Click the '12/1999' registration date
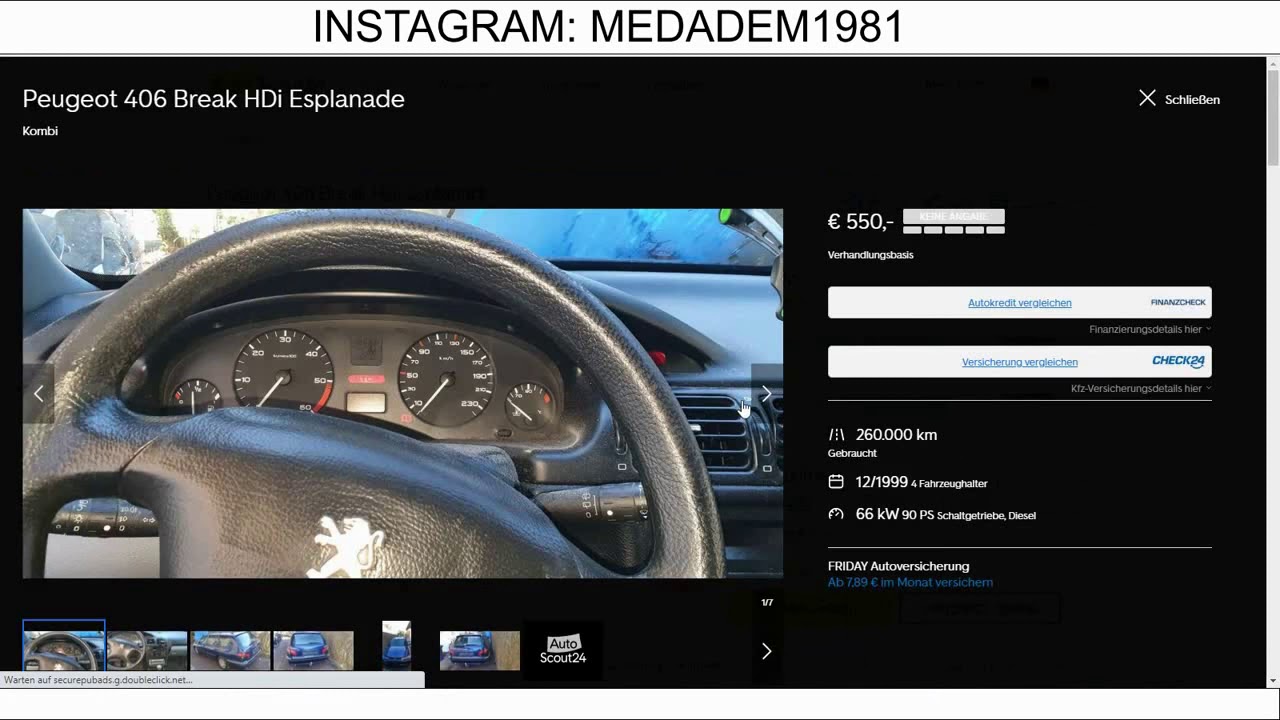 (881, 482)
